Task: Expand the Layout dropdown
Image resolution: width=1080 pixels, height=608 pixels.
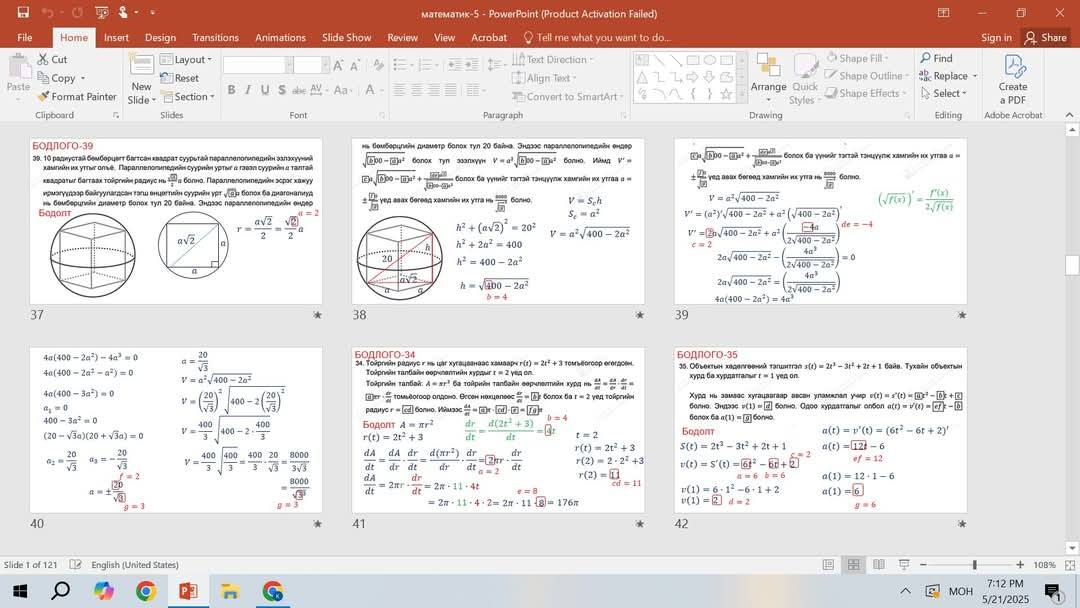Action: pos(186,59)
